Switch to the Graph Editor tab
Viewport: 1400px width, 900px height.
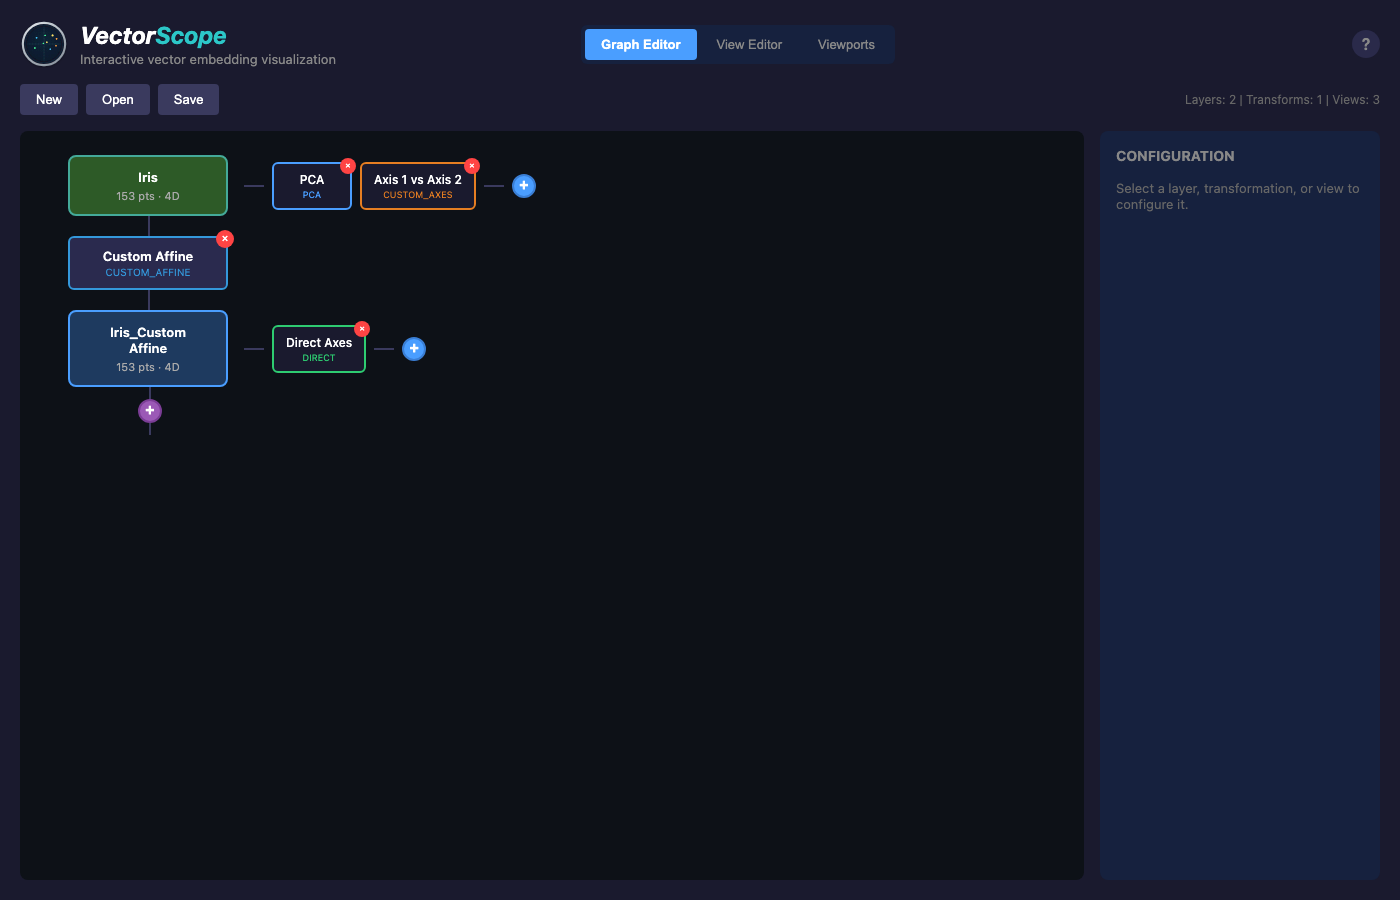640,45
